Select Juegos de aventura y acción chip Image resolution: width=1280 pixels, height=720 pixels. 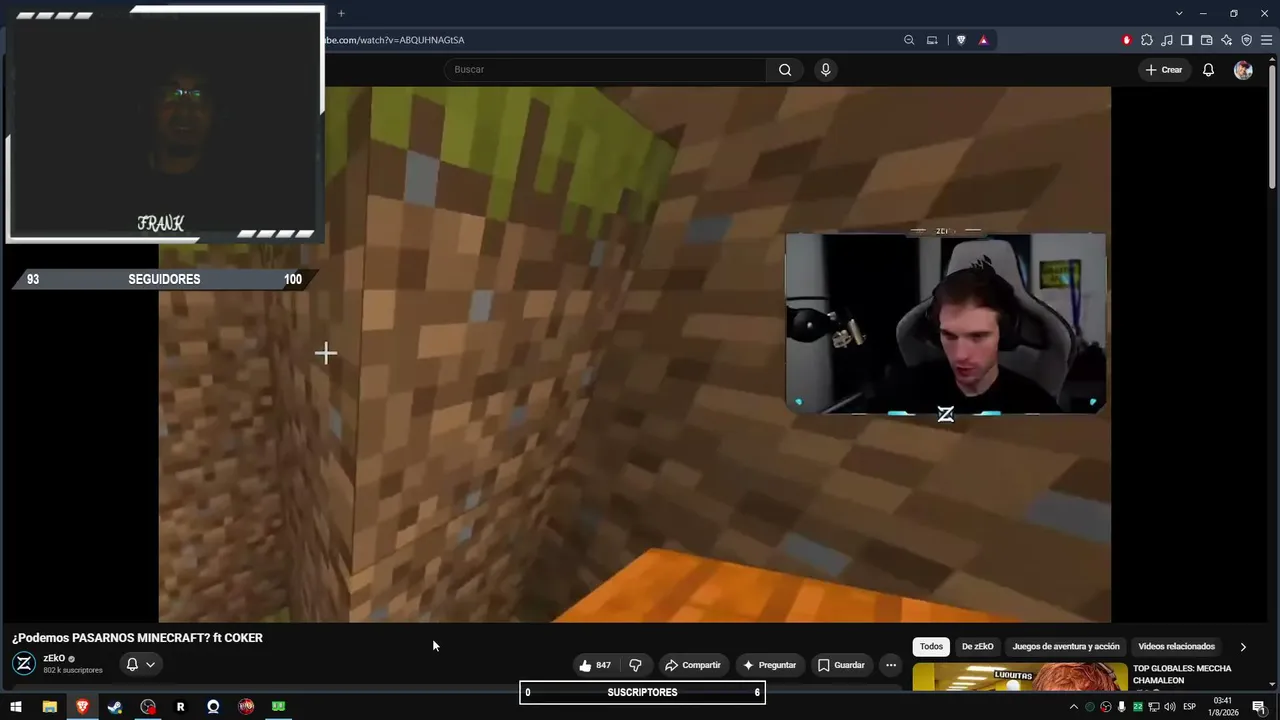pos(1066,647)
